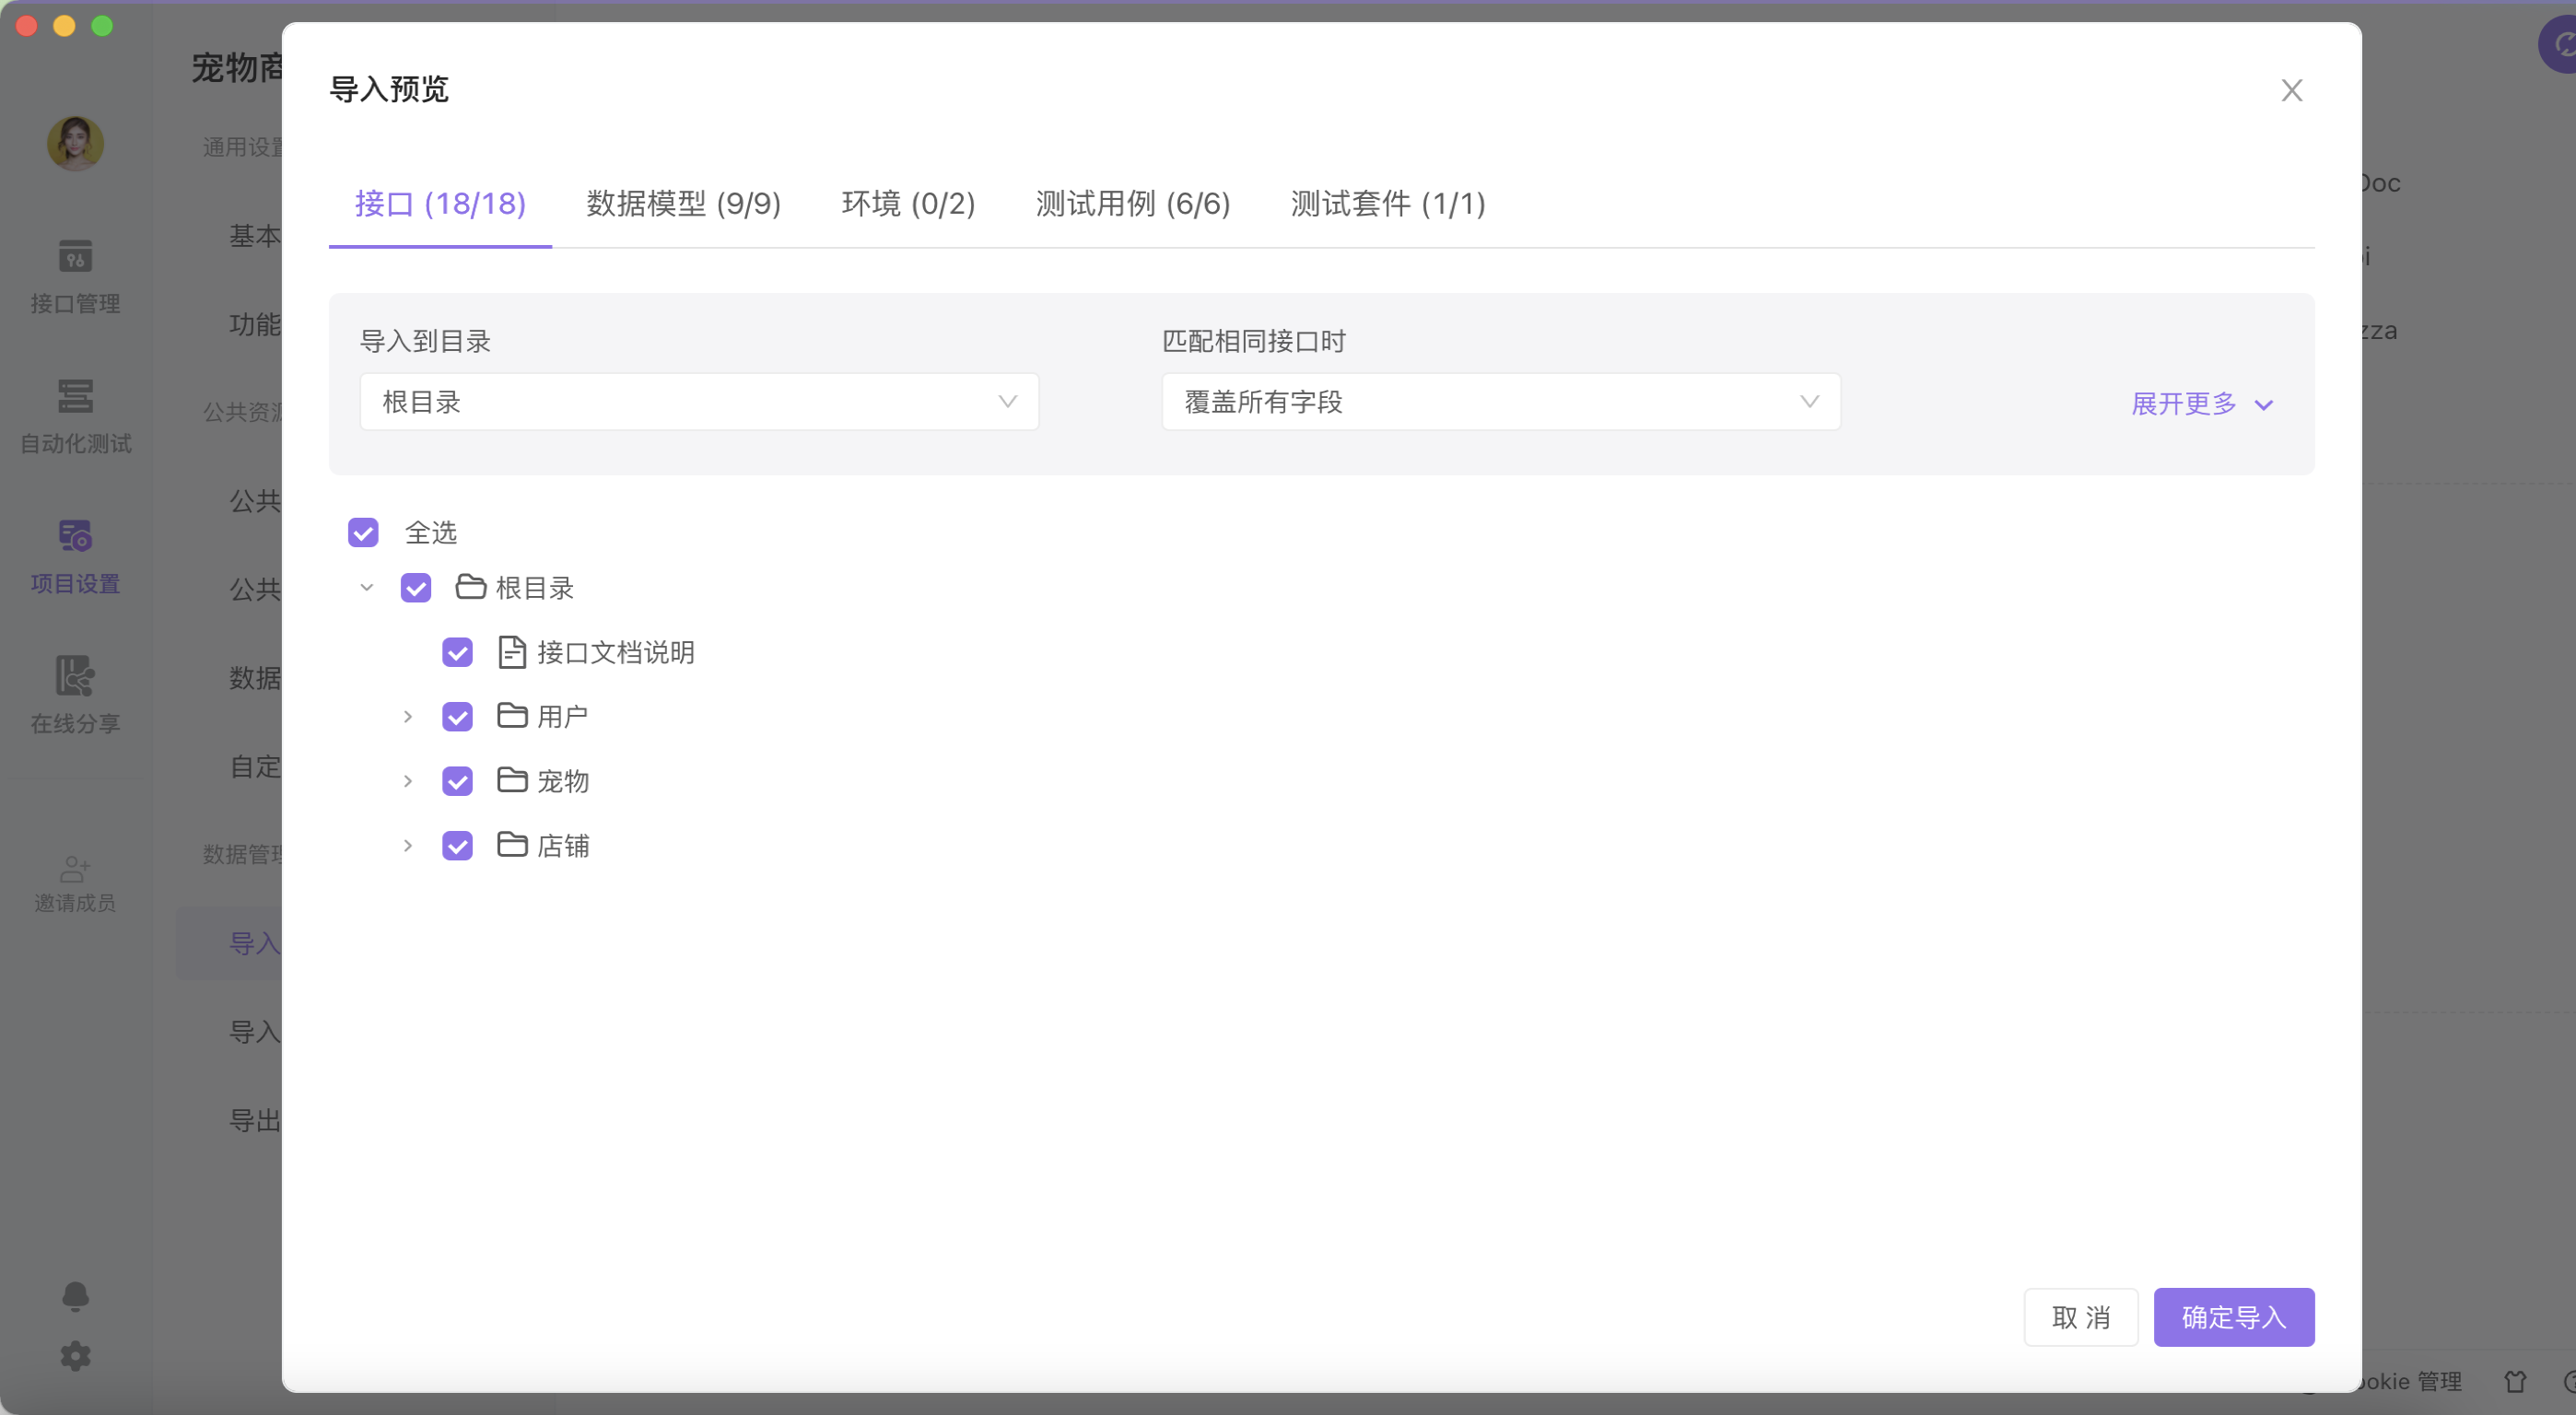The width and height of the screenshot is (2576, 1415).
Task: Open the 导入到目录 dropdown
Action: tap(698, 402)
